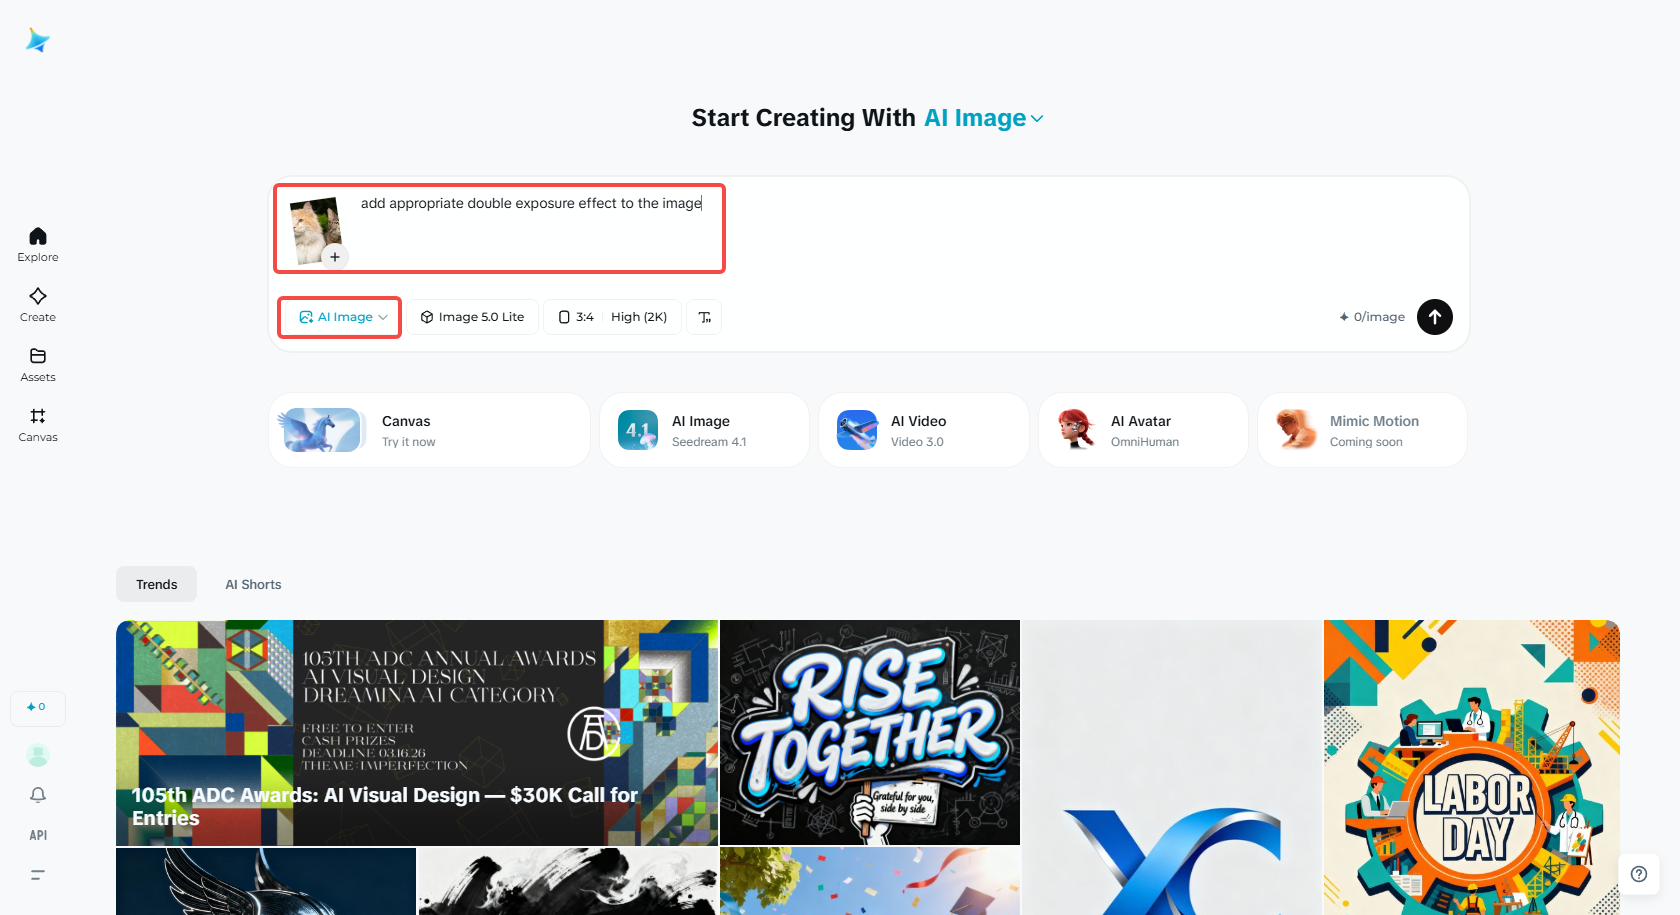
Task: Expand the Image 5.0 Lite model selector
Action: pyautogui.click(x=472, y=317)
